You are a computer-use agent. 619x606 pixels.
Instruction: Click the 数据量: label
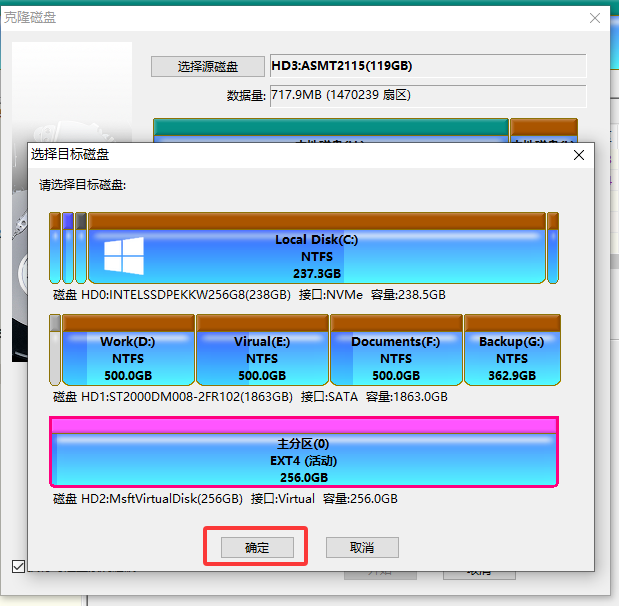pos(246,96)
